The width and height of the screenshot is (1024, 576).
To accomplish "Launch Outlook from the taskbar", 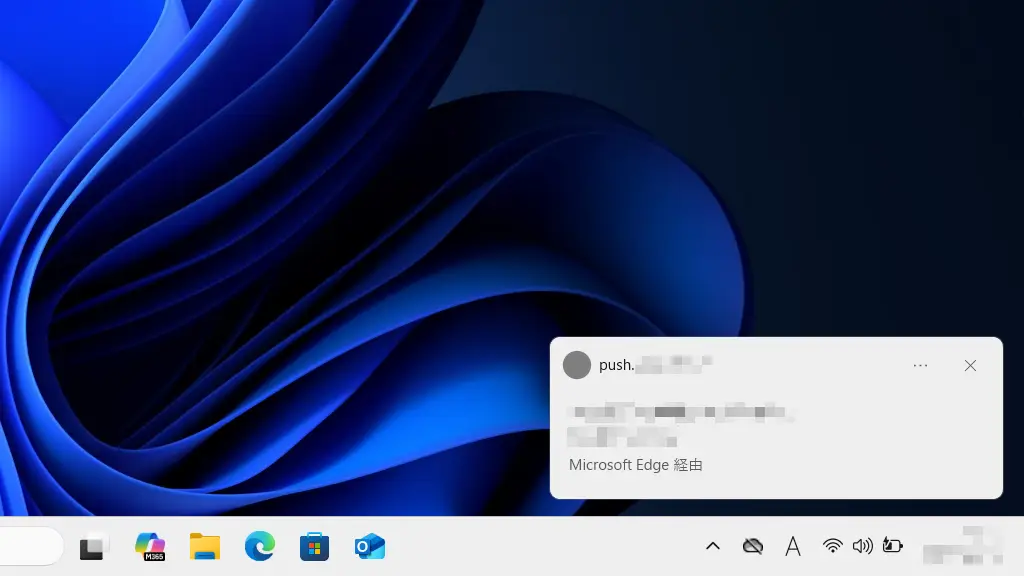I will [x=369, y=546].
